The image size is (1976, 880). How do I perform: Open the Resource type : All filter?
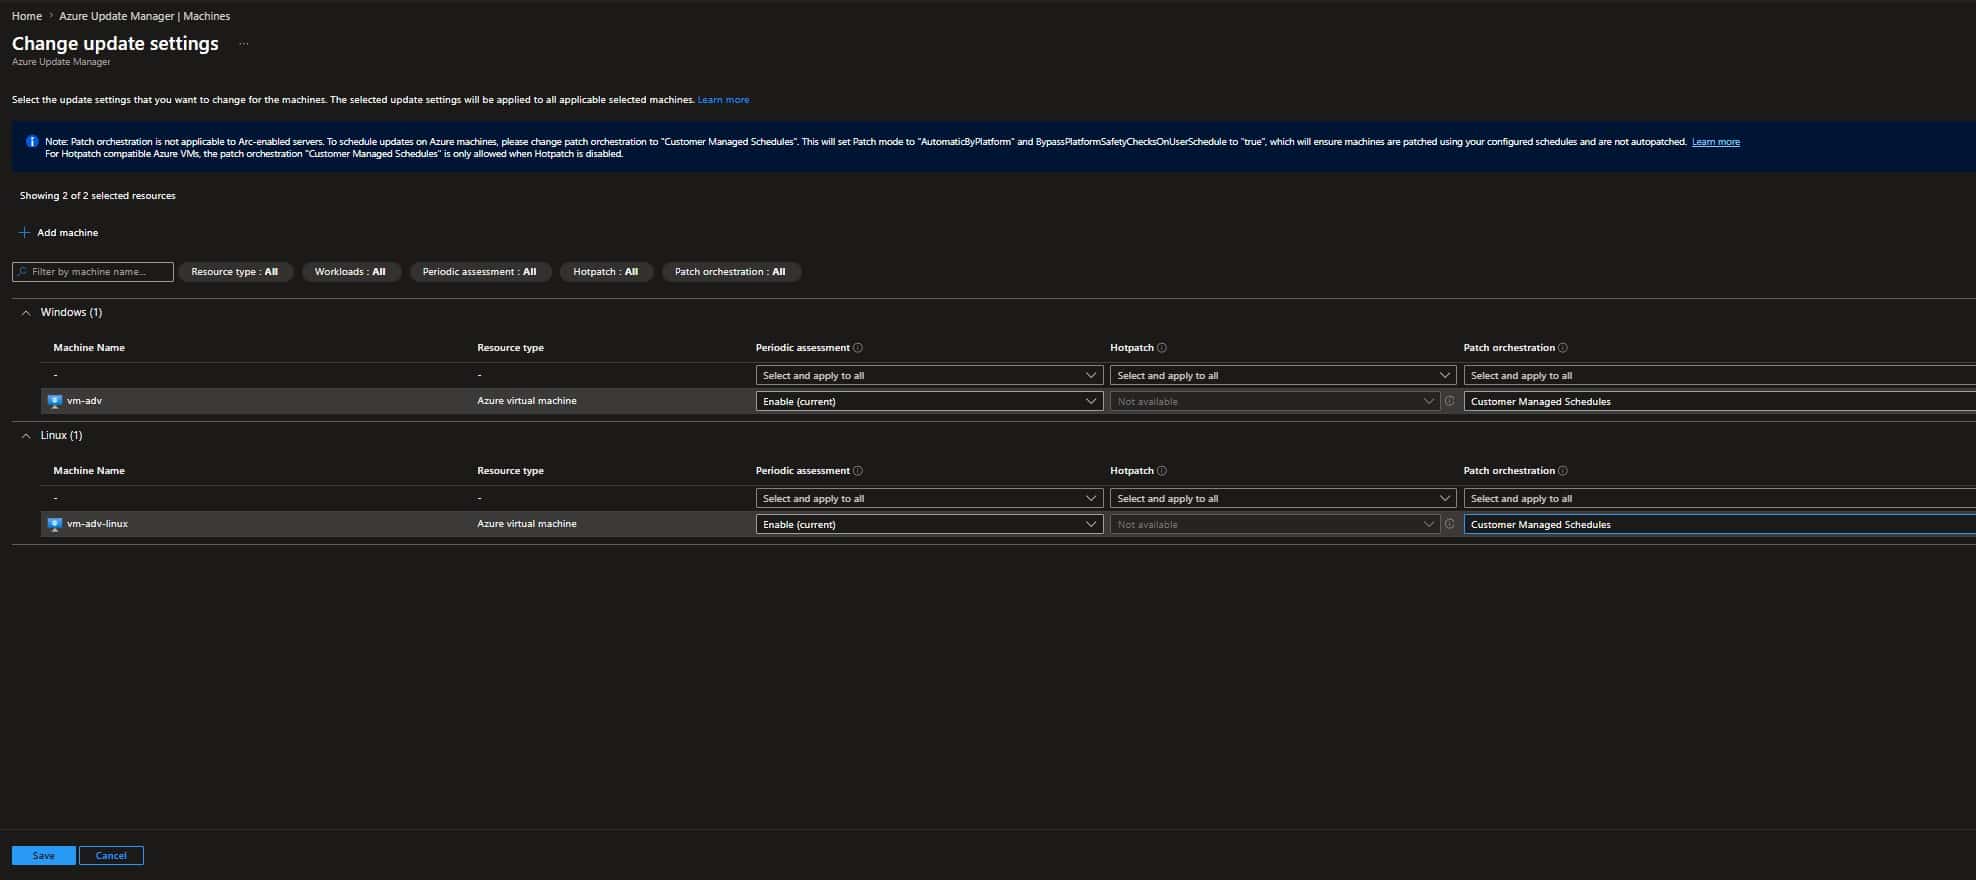point(235,272)
